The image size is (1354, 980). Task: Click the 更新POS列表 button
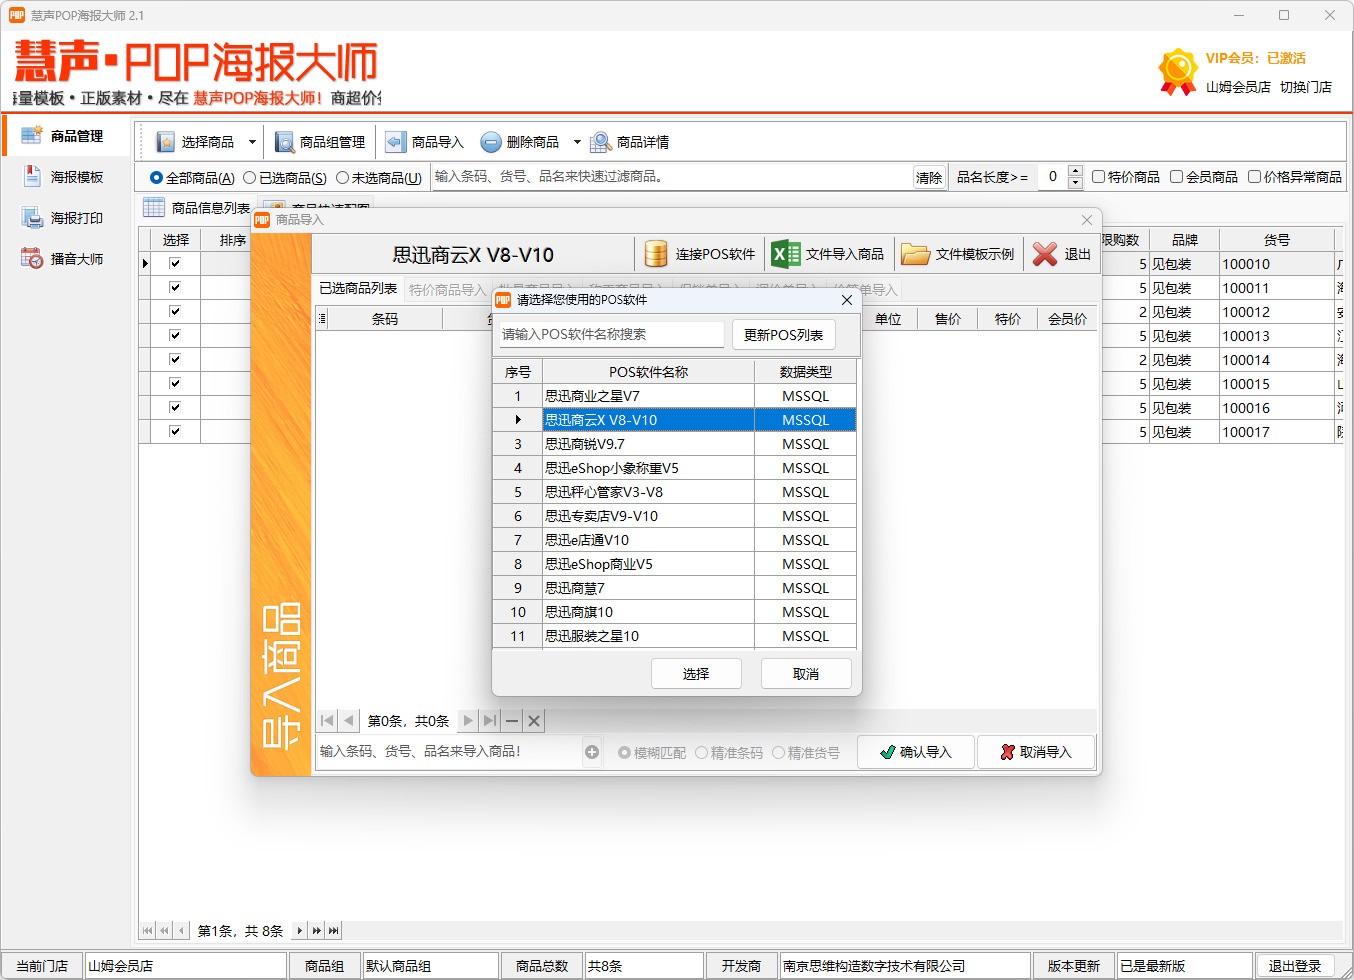784,334
